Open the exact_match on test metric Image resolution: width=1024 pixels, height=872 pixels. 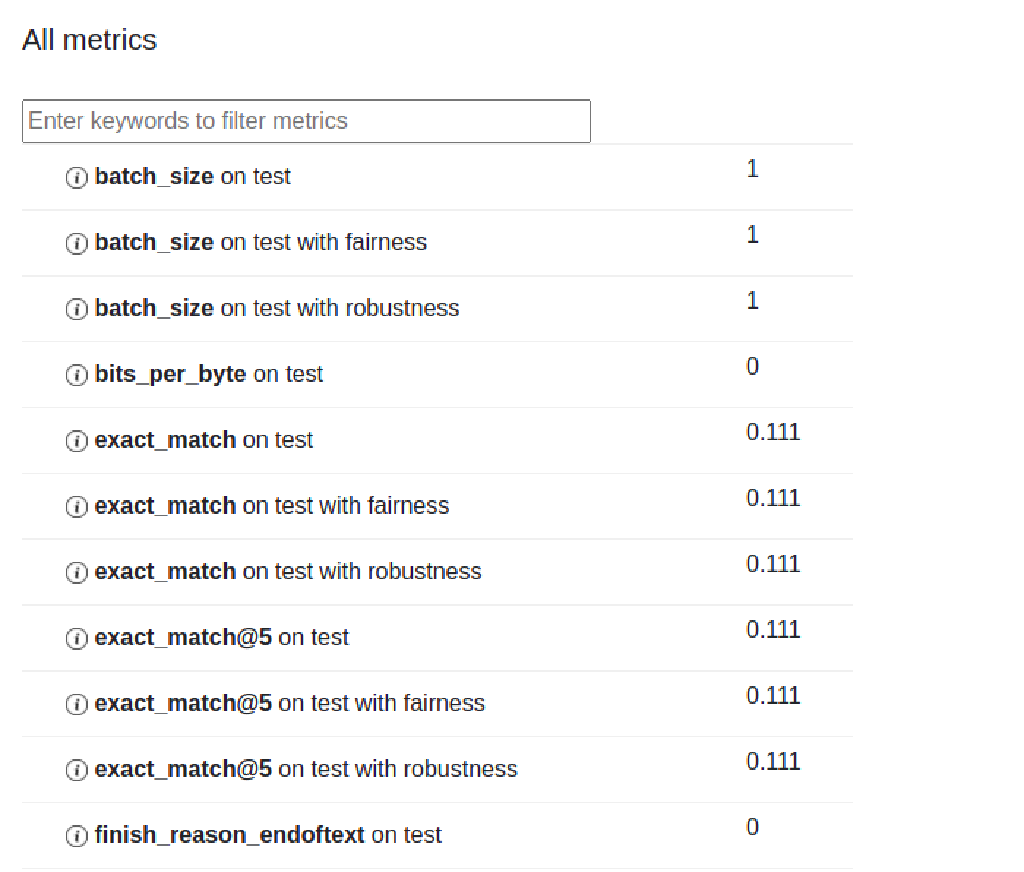coord(203,440)
